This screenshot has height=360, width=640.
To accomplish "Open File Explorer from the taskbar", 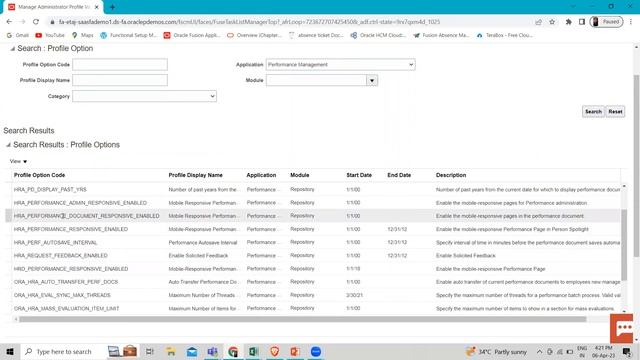I will 171,351.
